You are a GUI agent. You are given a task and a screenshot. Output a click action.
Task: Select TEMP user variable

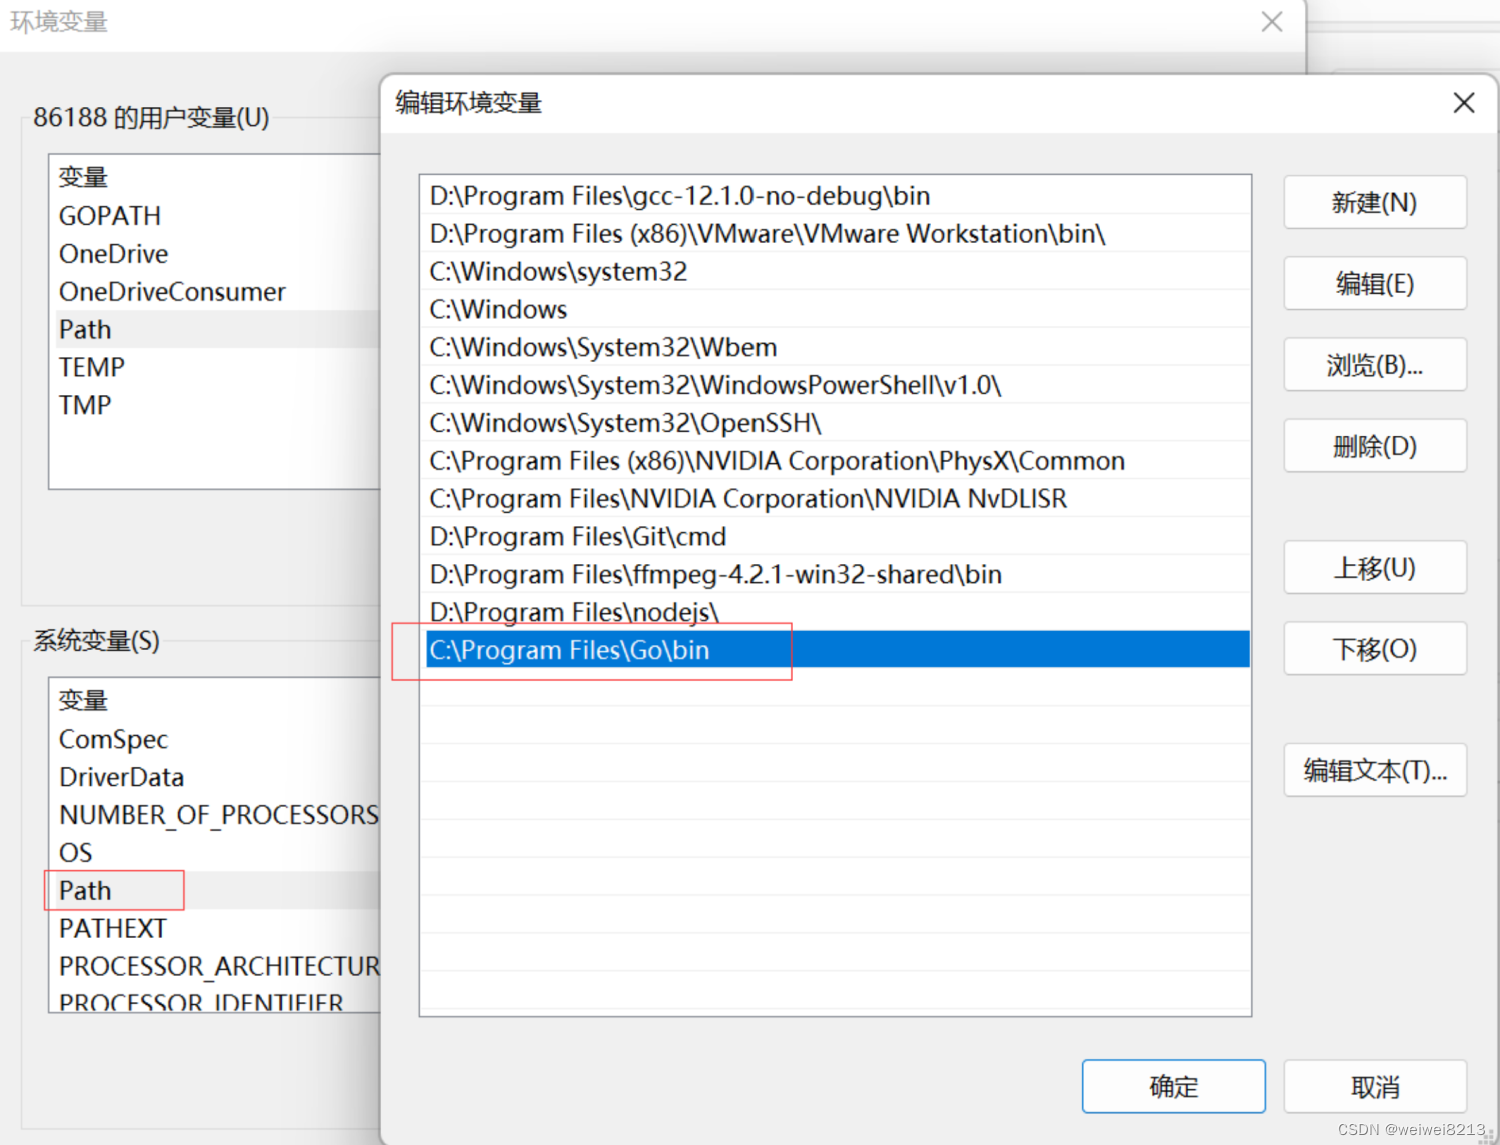[x=215, y=368]
